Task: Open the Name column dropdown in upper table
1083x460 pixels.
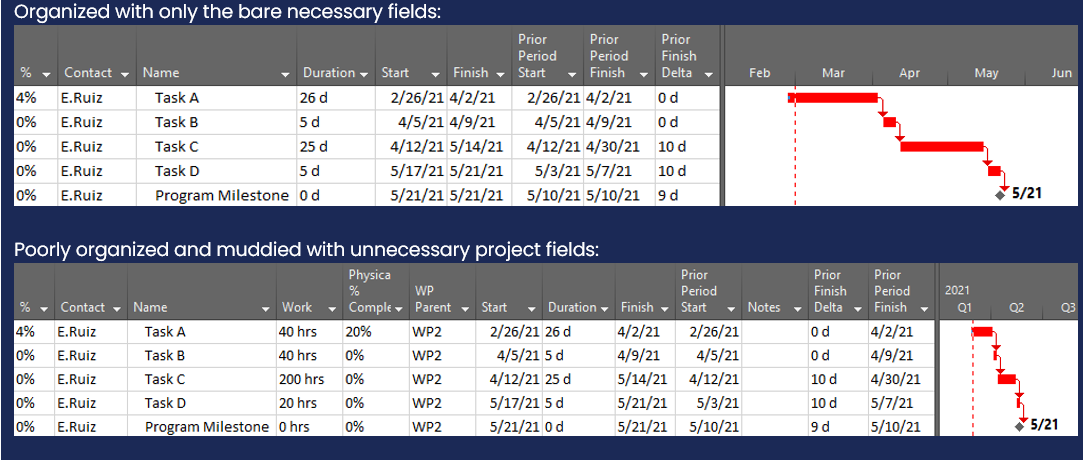Action: (x=285, y=74)
